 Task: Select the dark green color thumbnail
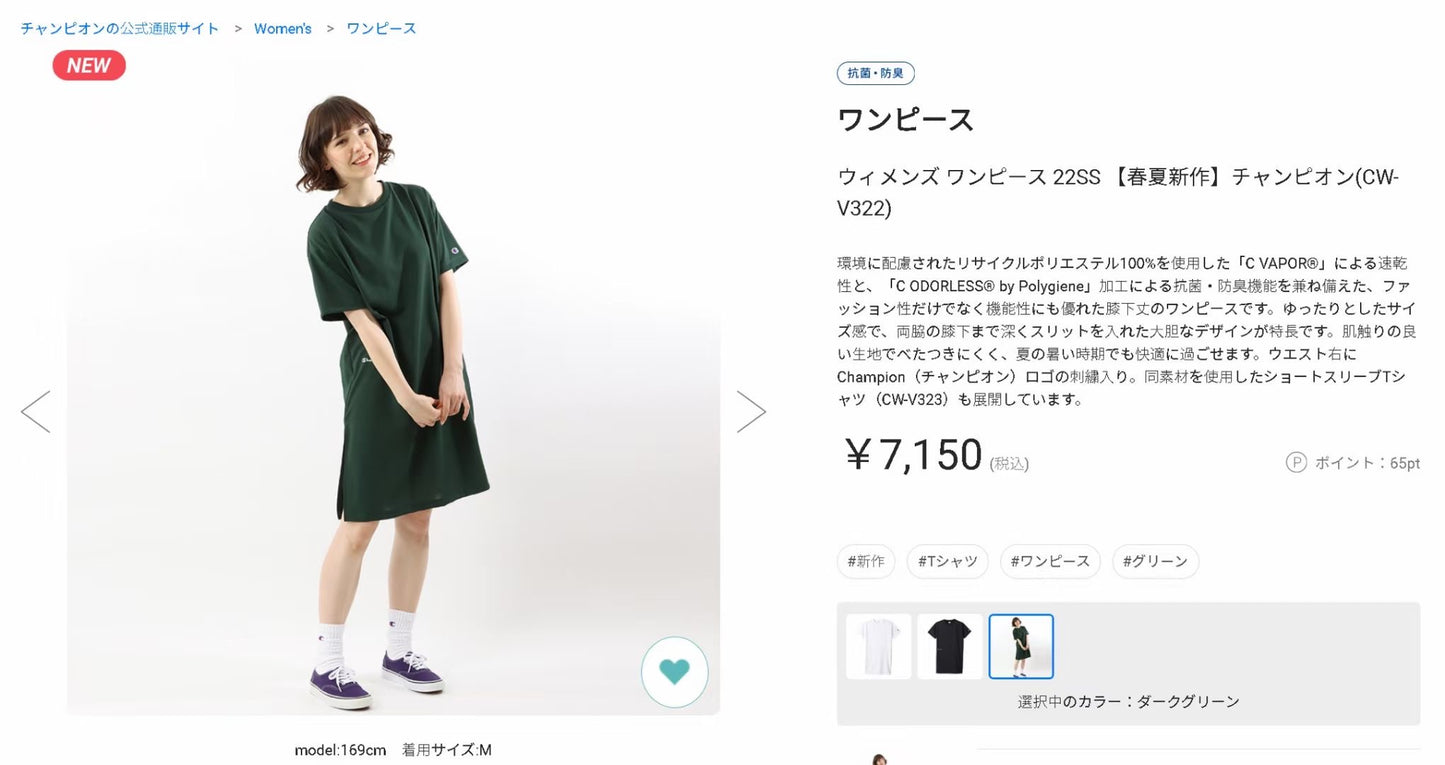(x=1021, y=646)
